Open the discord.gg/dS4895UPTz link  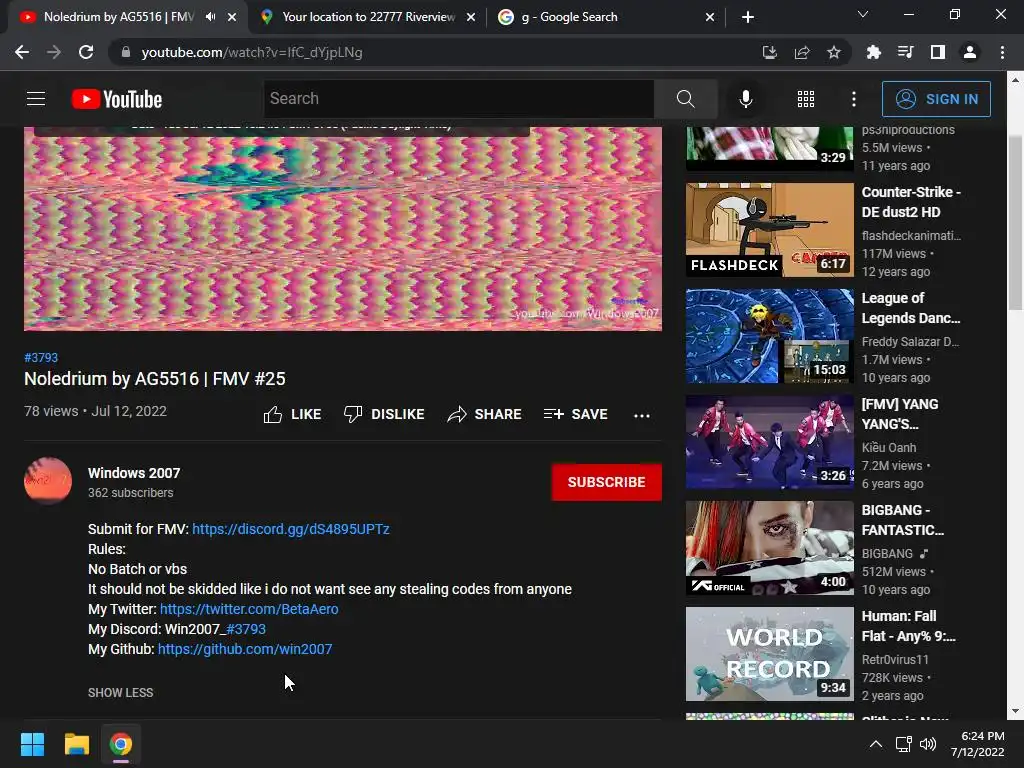pyautogui.click(x=291, y=529)
